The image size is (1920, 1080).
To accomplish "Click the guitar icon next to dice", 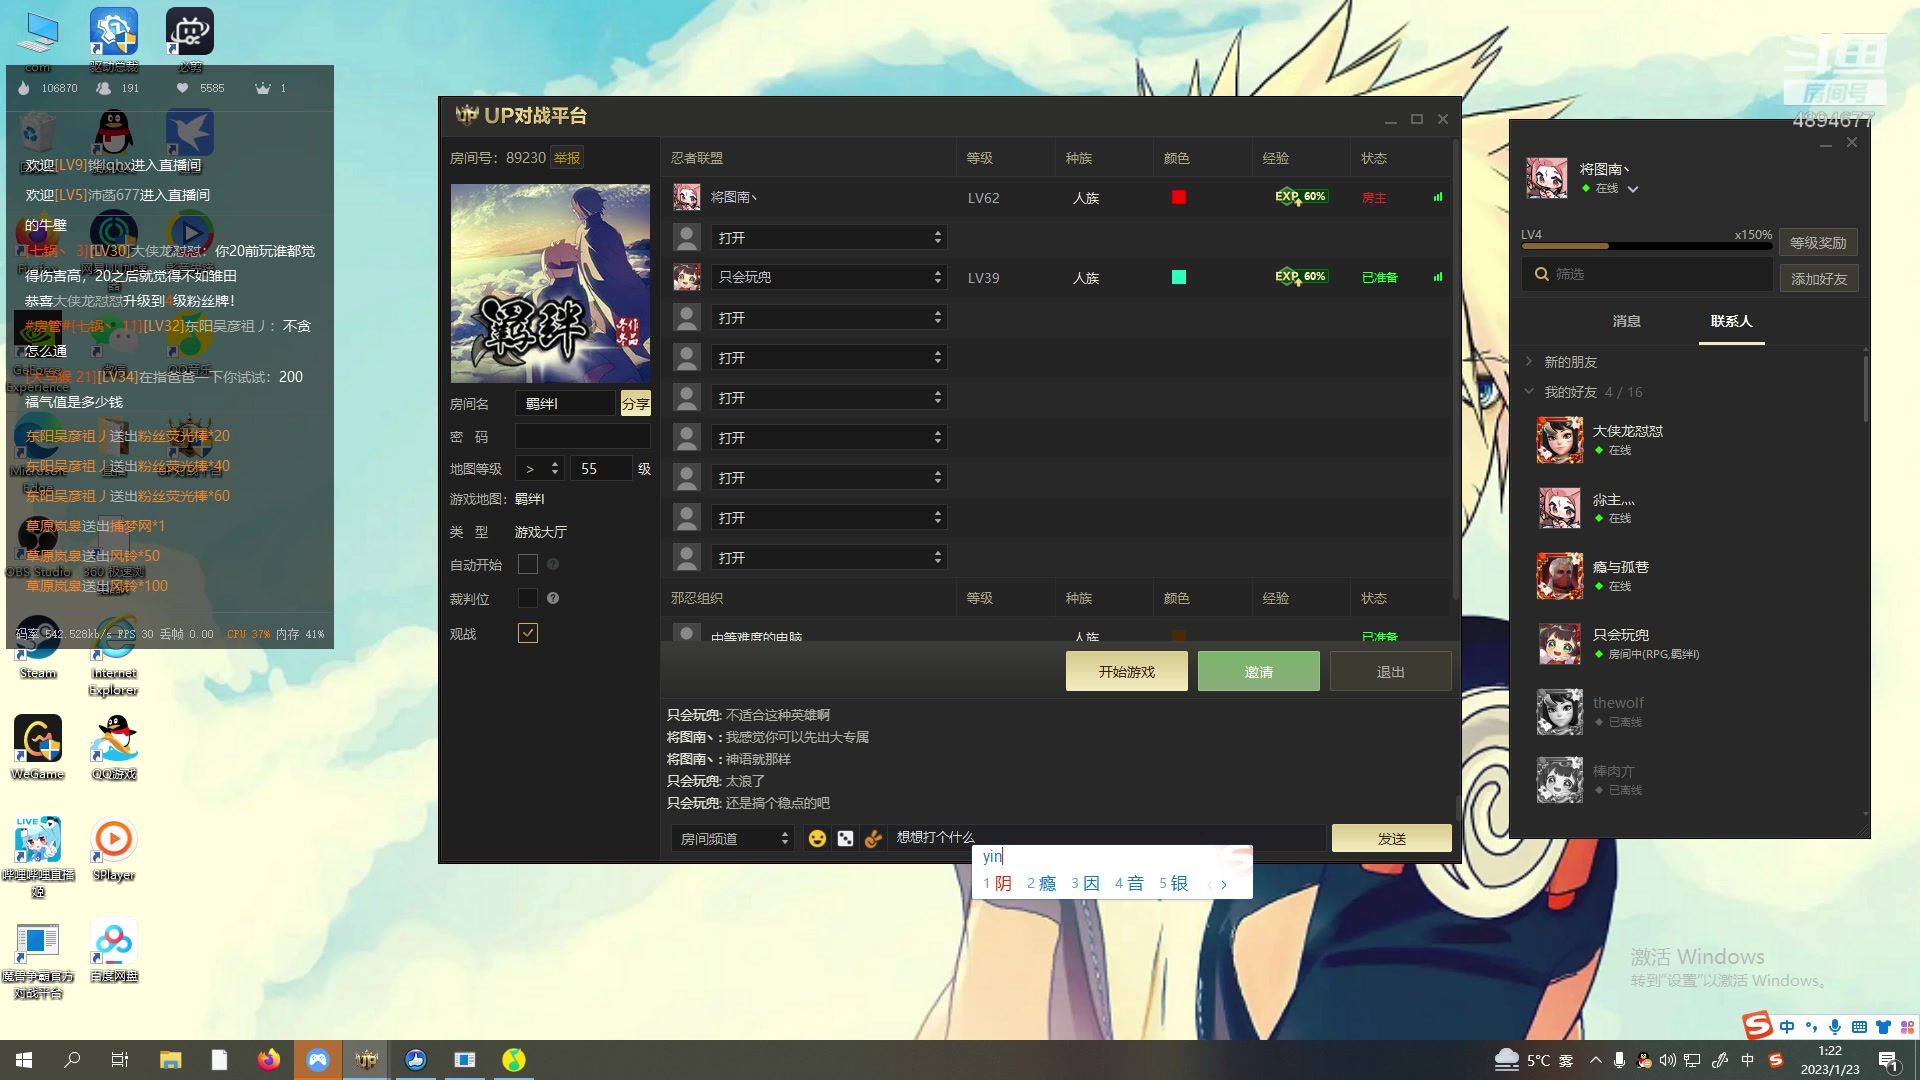I will (x=873, y=838).
